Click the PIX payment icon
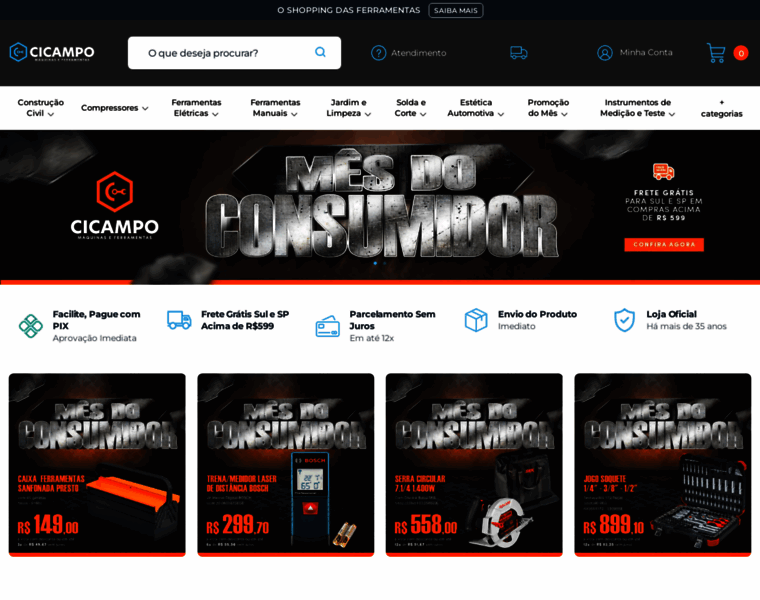The height and width of the screenshot is (600, 760). point(31,325)
